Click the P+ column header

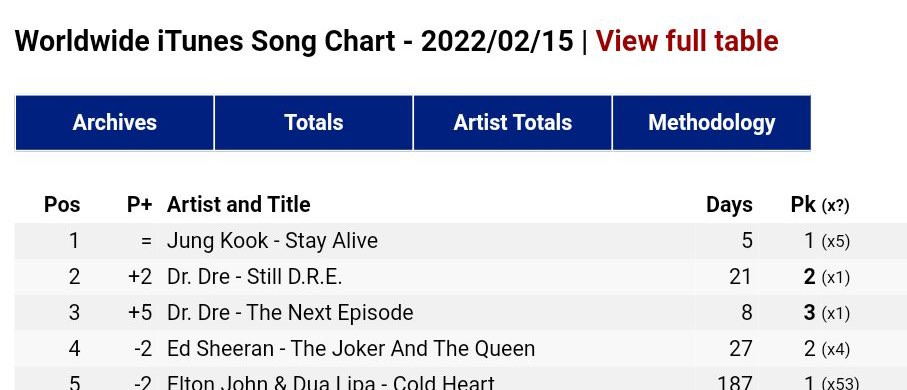(139, 205)
